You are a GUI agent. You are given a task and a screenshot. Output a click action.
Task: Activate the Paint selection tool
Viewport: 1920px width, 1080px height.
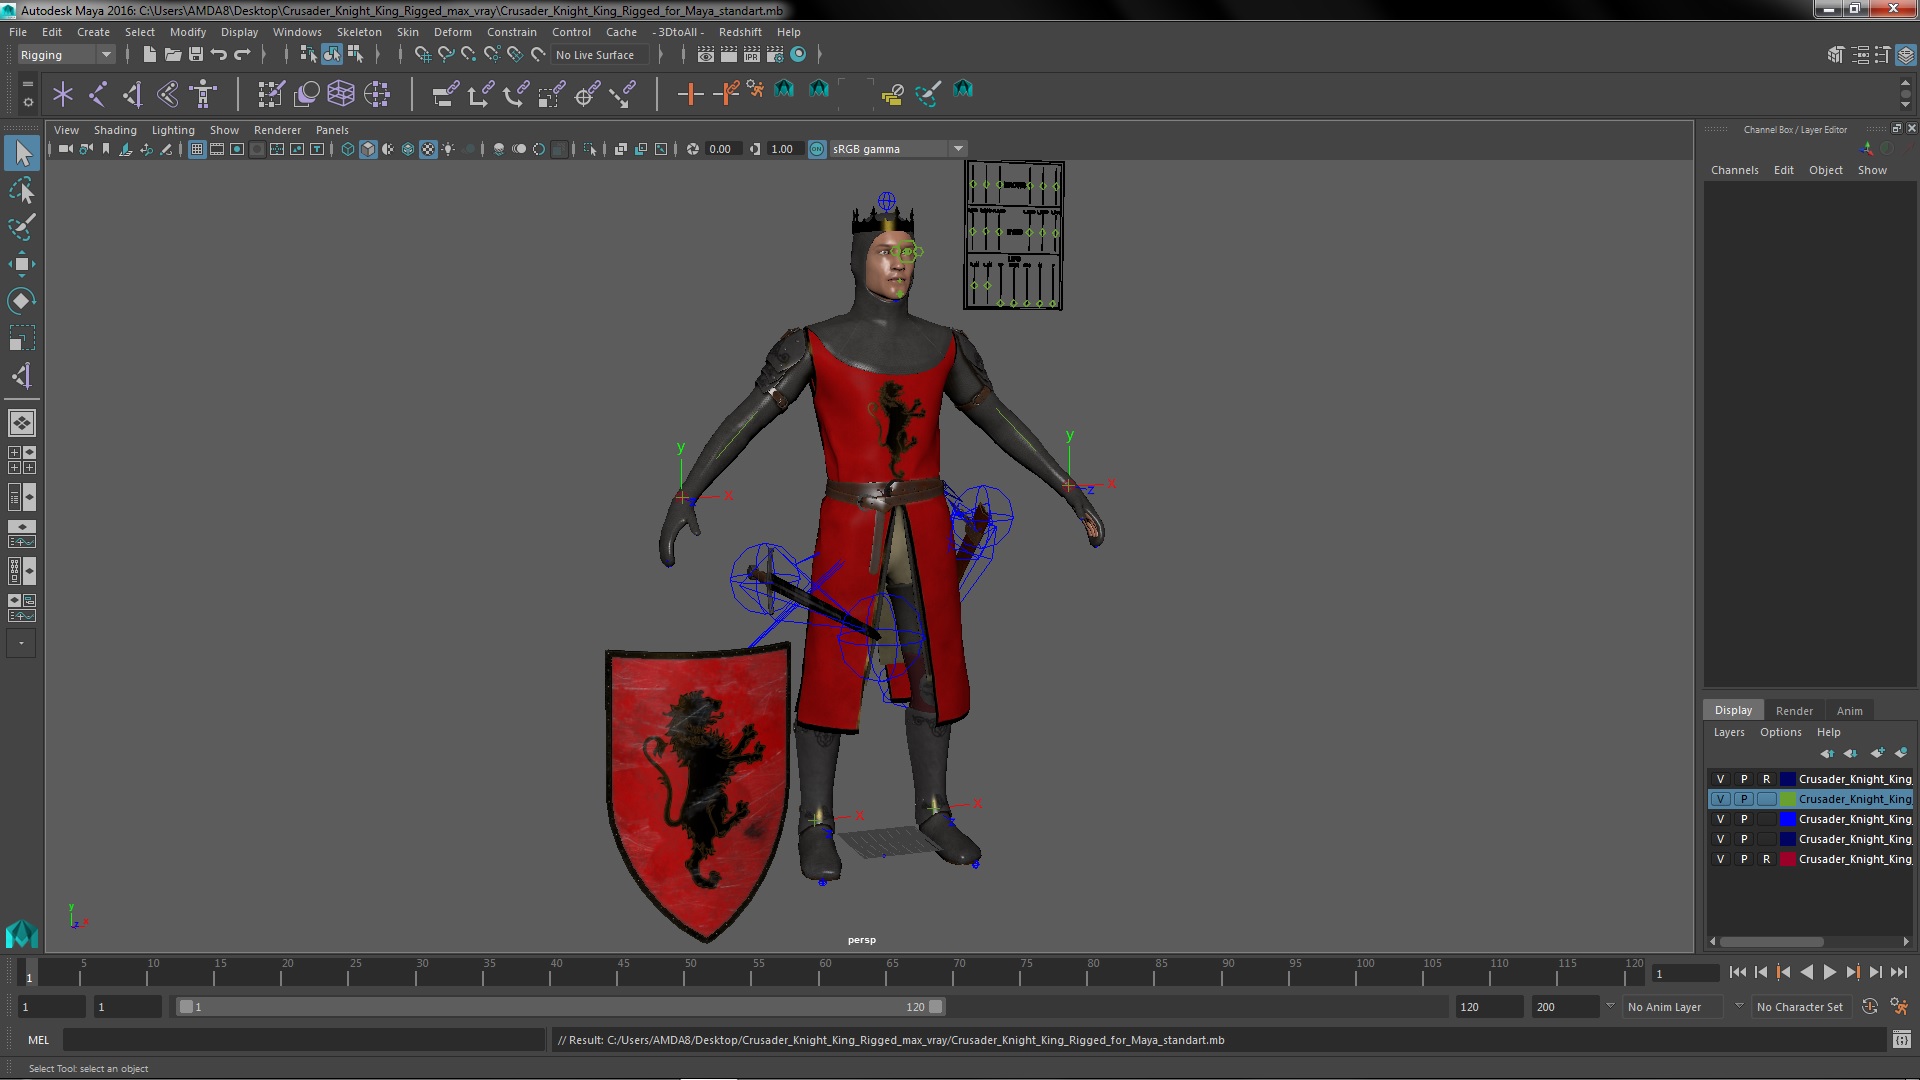(22, 227)
